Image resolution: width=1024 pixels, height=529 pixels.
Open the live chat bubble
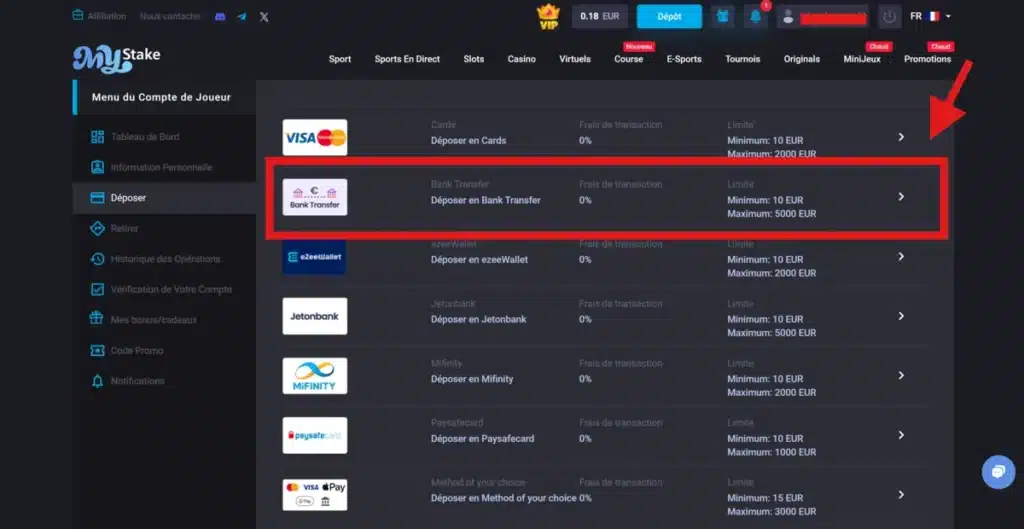click(x=997, y=471)
